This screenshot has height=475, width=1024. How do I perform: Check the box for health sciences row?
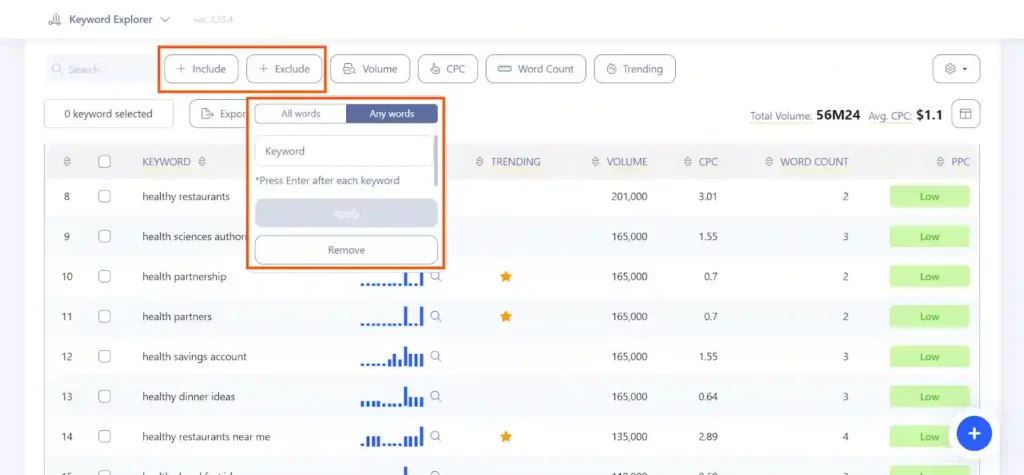click(104, 237)
